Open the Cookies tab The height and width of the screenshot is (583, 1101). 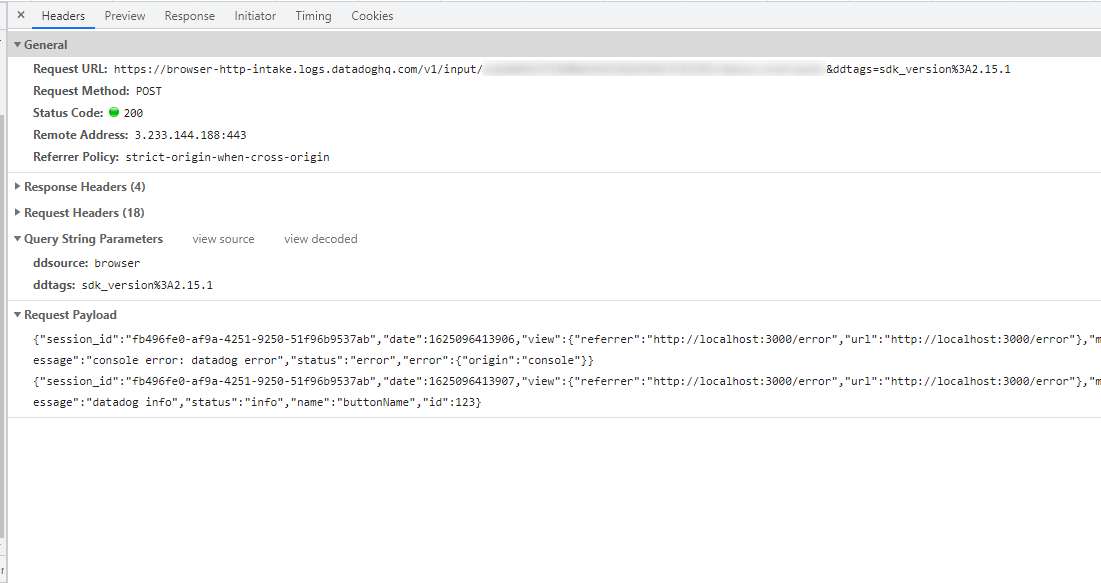click(x=372, y=15)
